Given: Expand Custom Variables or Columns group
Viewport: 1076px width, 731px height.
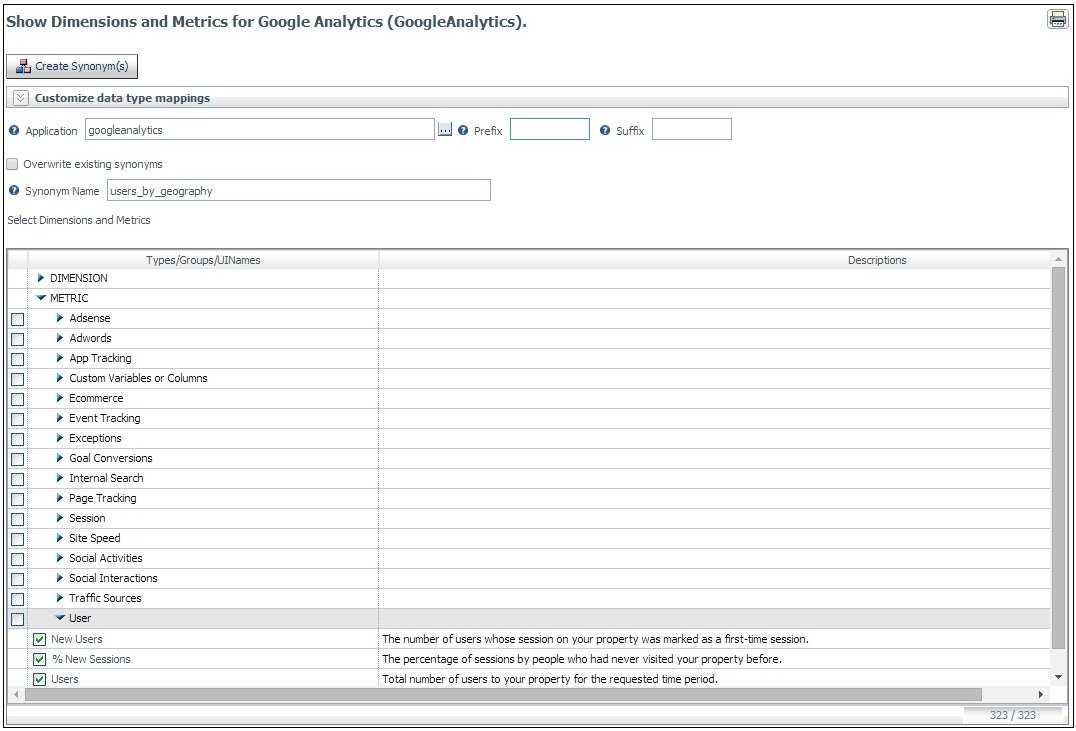Looking at the screenshot, I should pos(60,378).
